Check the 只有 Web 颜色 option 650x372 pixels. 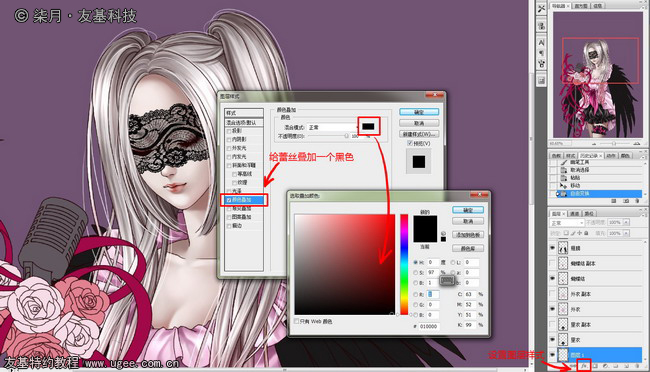296,321
